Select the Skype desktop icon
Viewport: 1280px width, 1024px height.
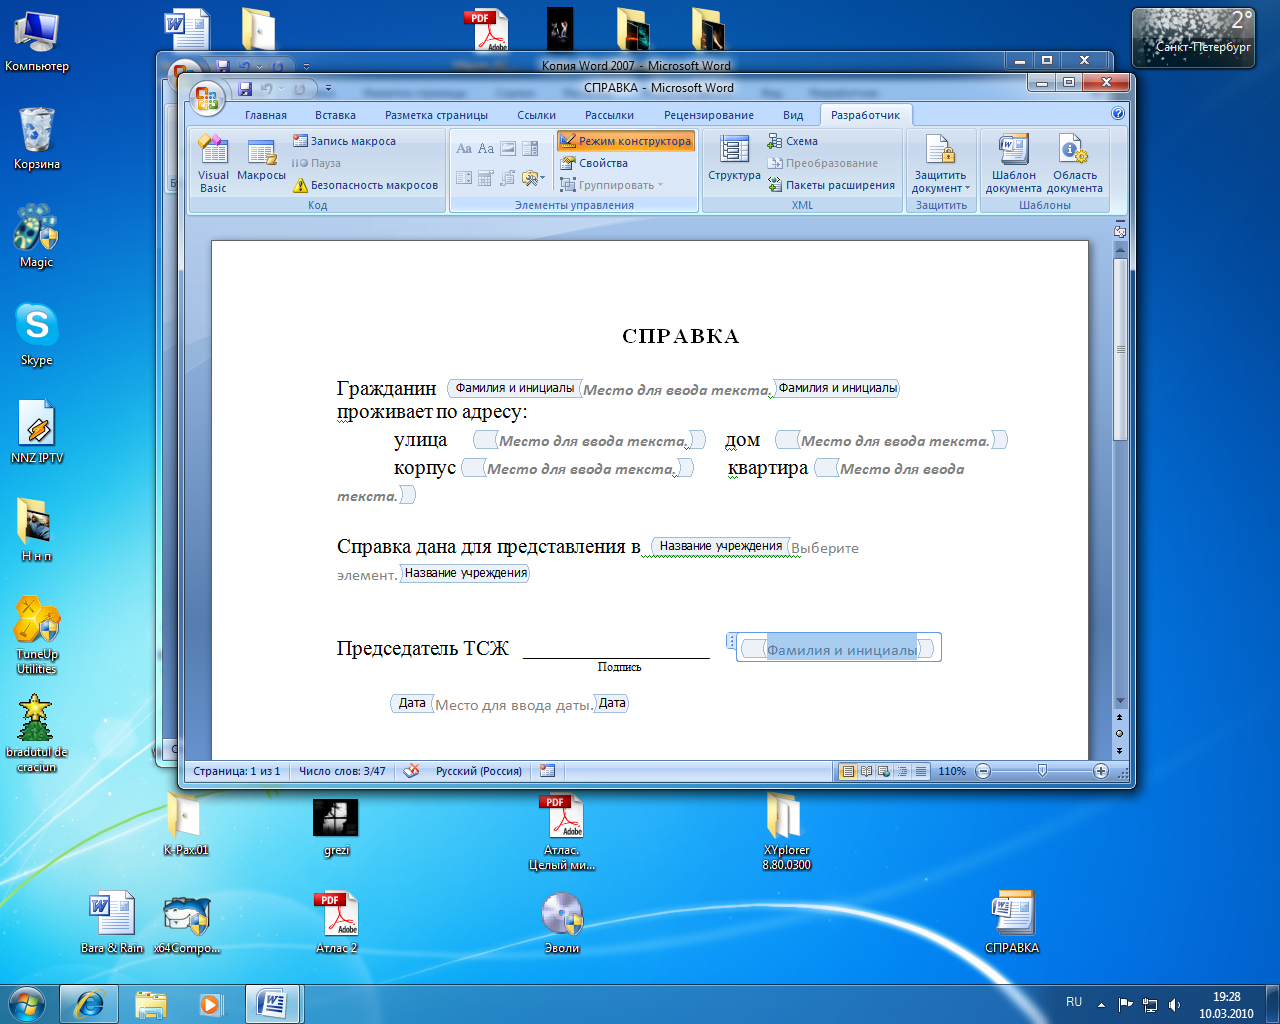pyautogui.click(x=37, y=335)
